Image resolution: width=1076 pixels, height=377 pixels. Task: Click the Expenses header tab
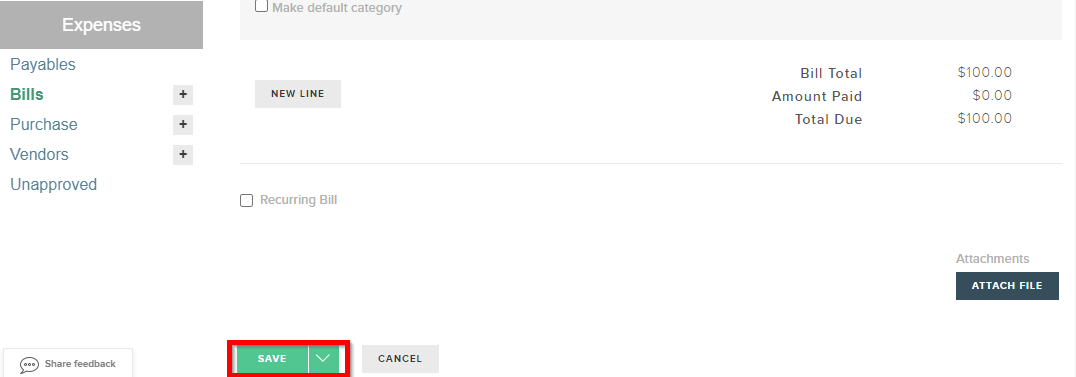click(x=102, y=25)
